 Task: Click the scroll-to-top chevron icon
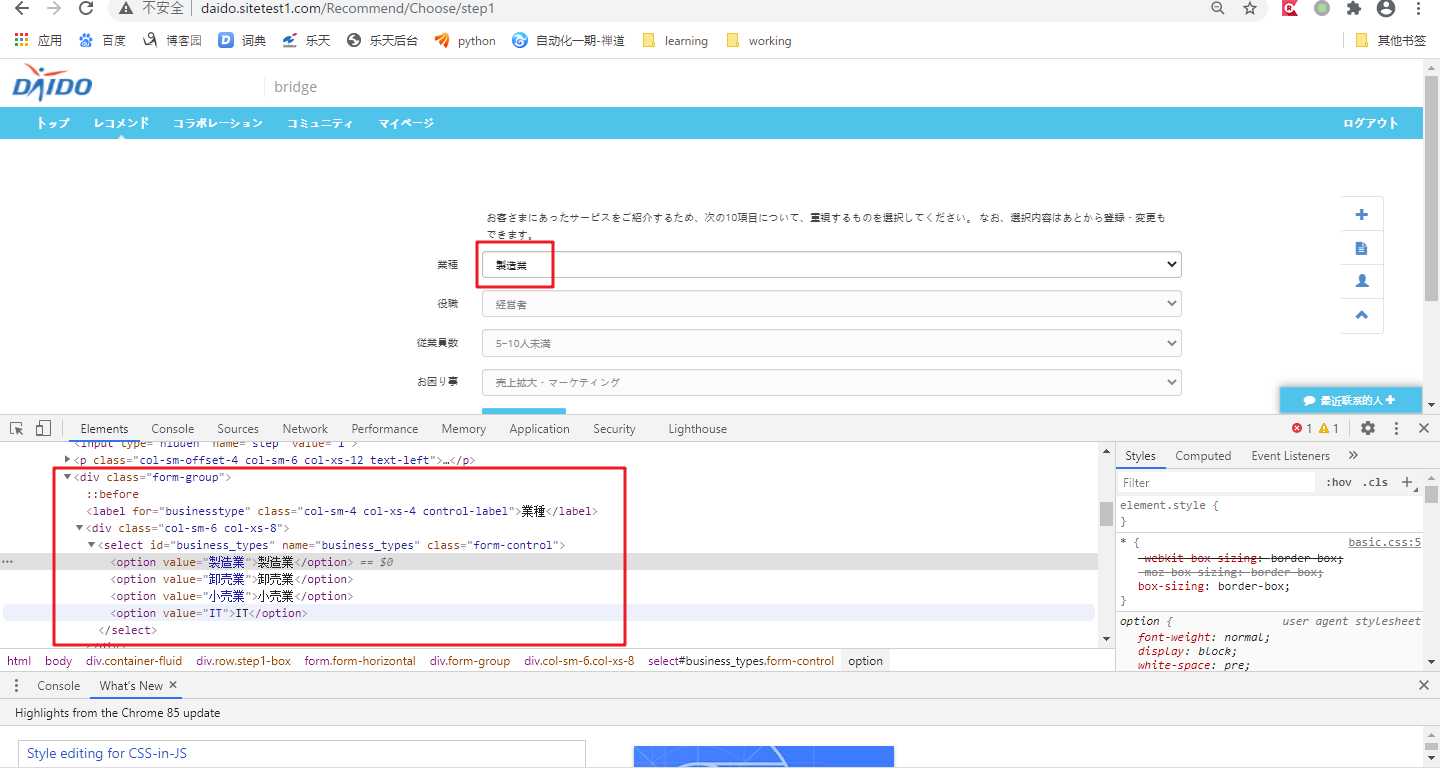1361,314
